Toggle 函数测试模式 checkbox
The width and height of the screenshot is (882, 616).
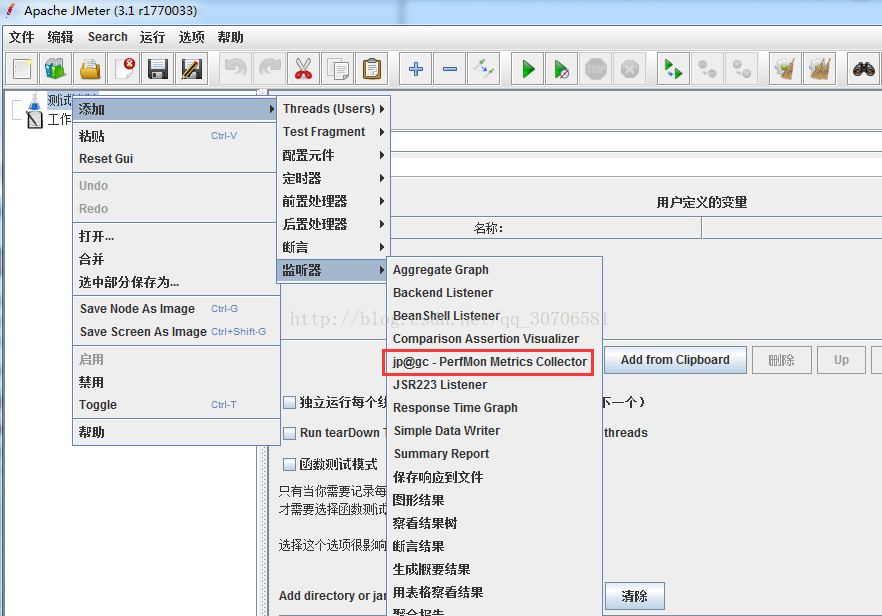click(289, 464)
